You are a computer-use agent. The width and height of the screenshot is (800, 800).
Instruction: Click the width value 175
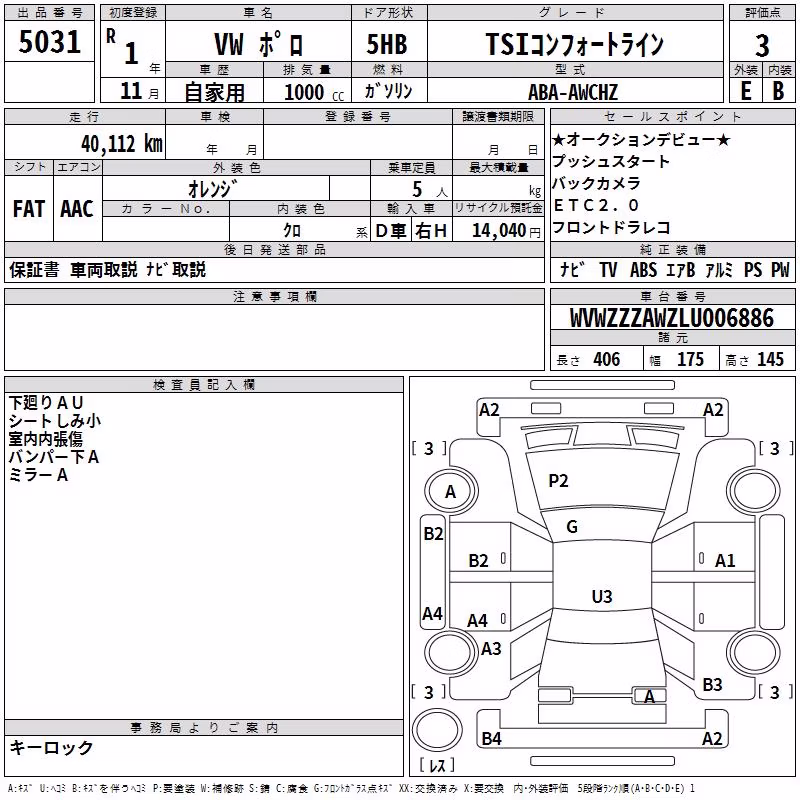pos(690,359)
